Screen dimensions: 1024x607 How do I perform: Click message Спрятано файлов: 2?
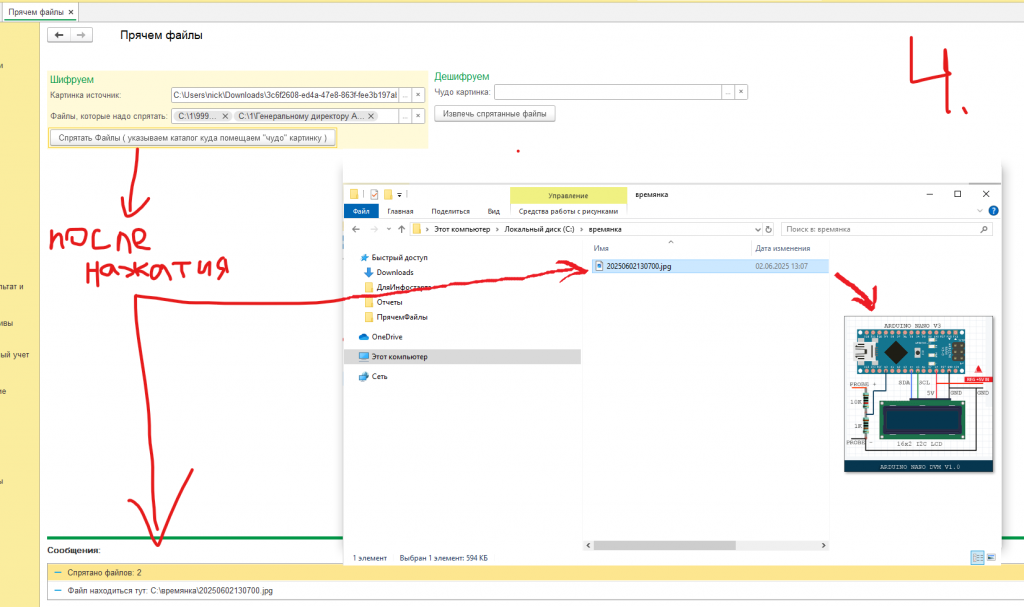104,572
